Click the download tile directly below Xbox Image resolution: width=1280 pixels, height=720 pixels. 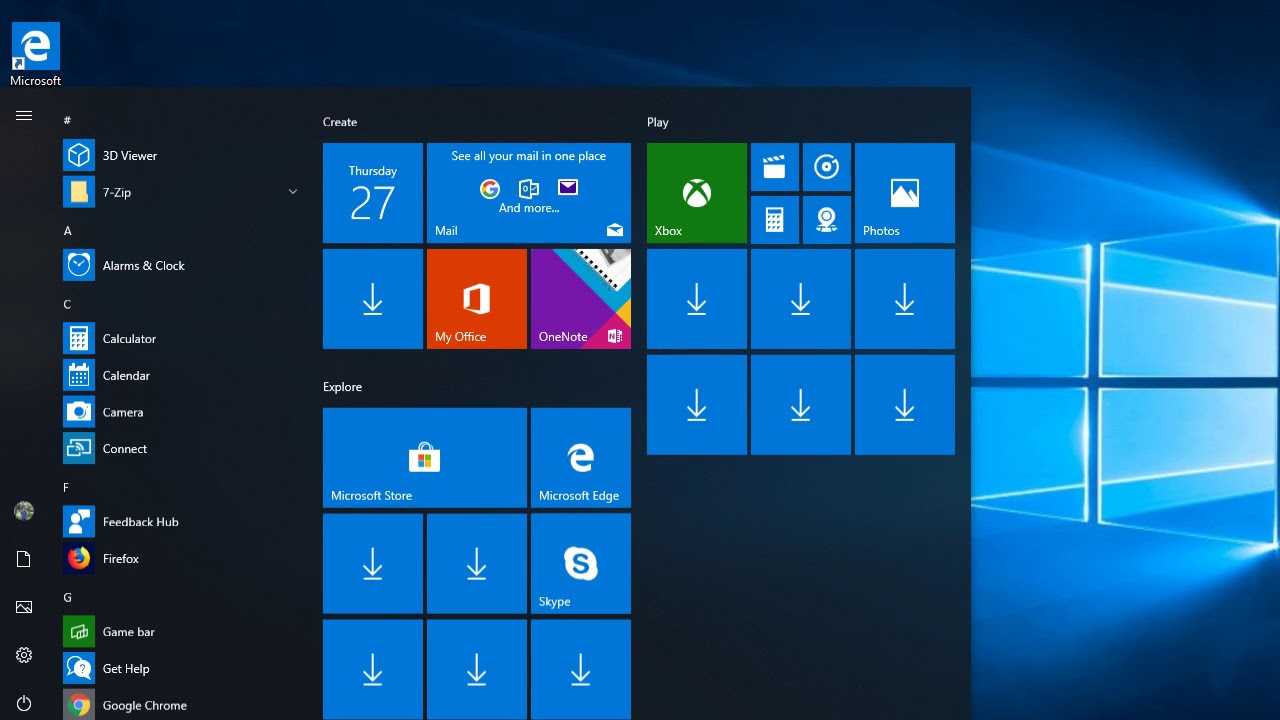point(697,299)
